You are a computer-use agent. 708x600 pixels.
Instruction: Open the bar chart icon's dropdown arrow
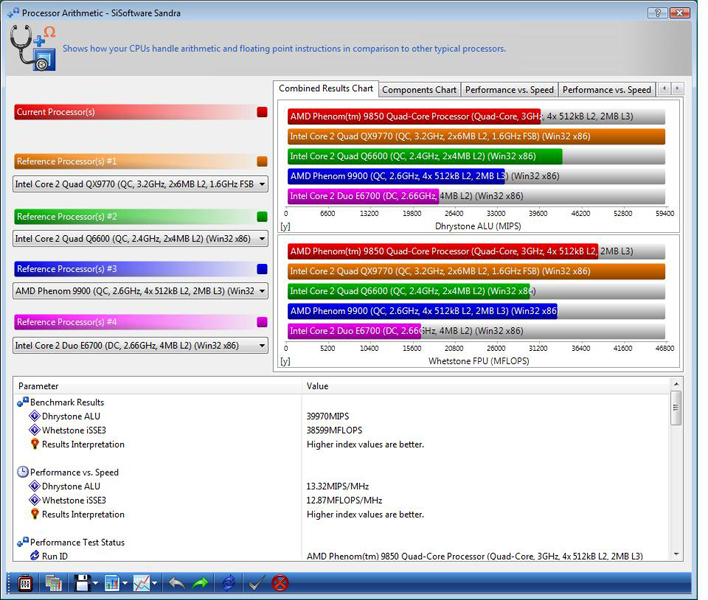click(x=125, y=583)
